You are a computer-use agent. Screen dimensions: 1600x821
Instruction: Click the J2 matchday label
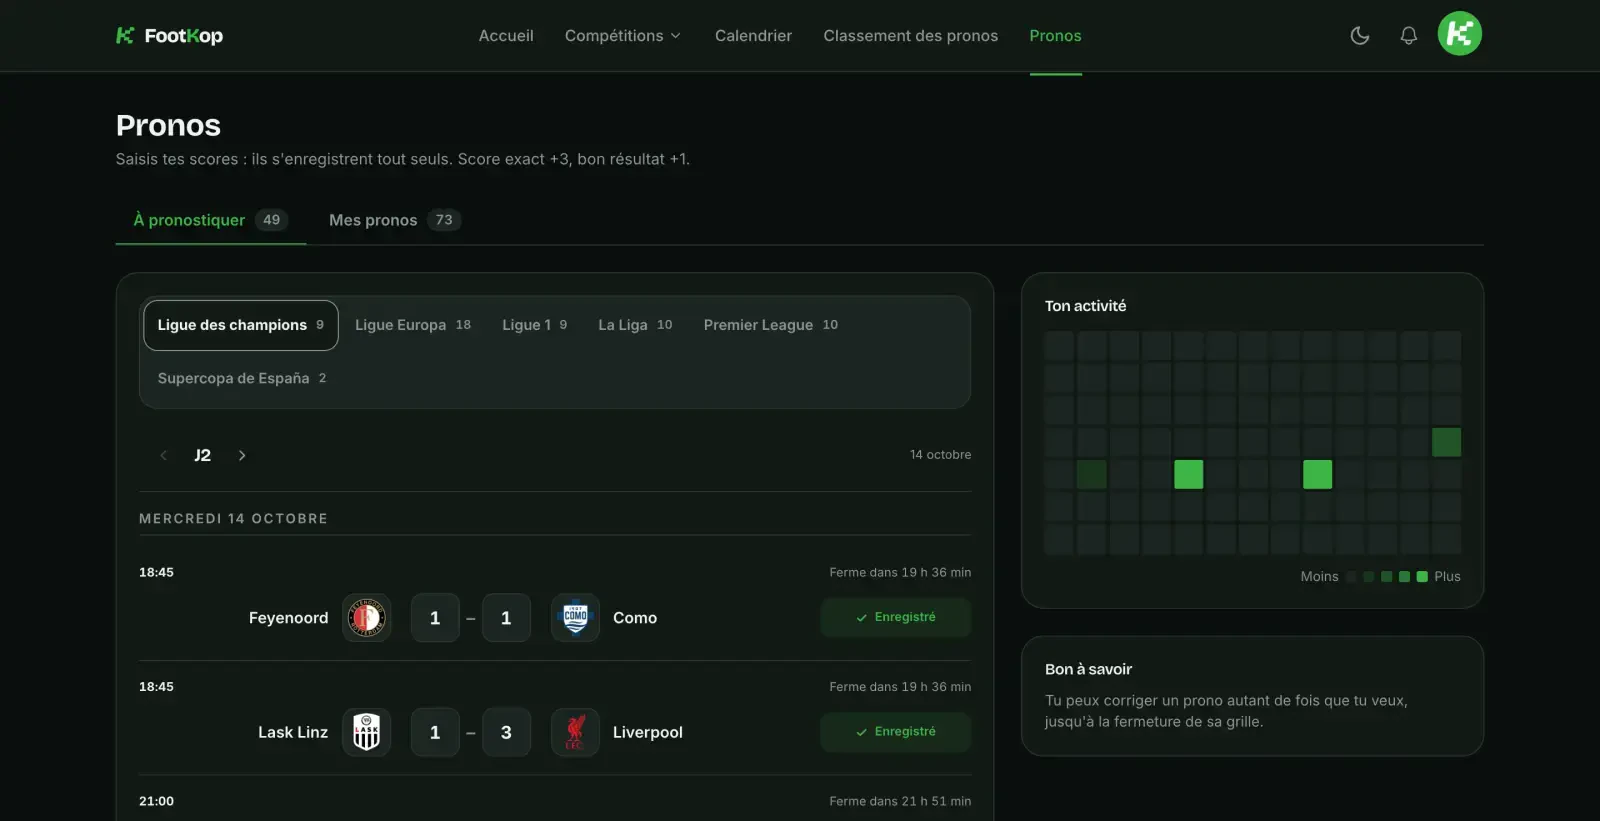point(202,455)
